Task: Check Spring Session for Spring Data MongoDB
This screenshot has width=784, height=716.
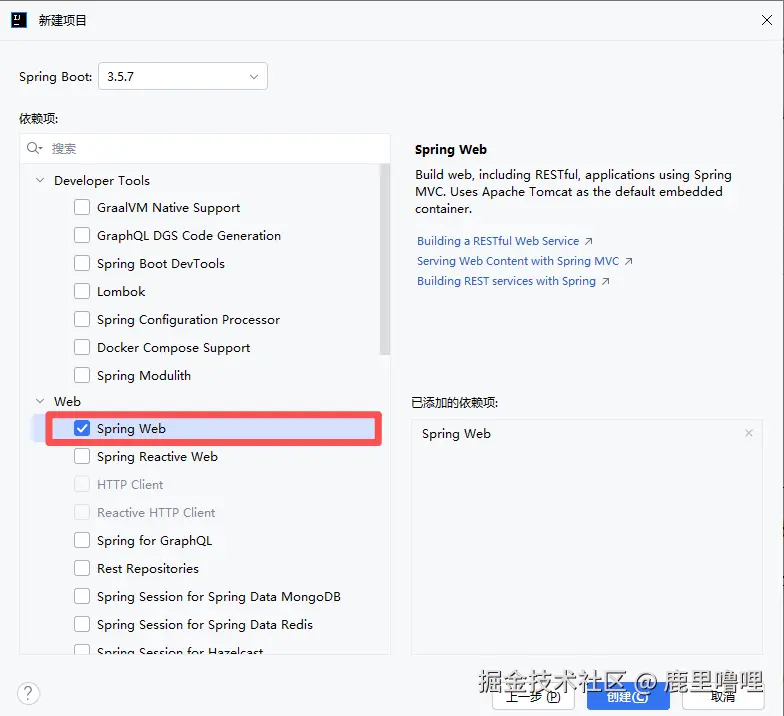Action: 82,596
